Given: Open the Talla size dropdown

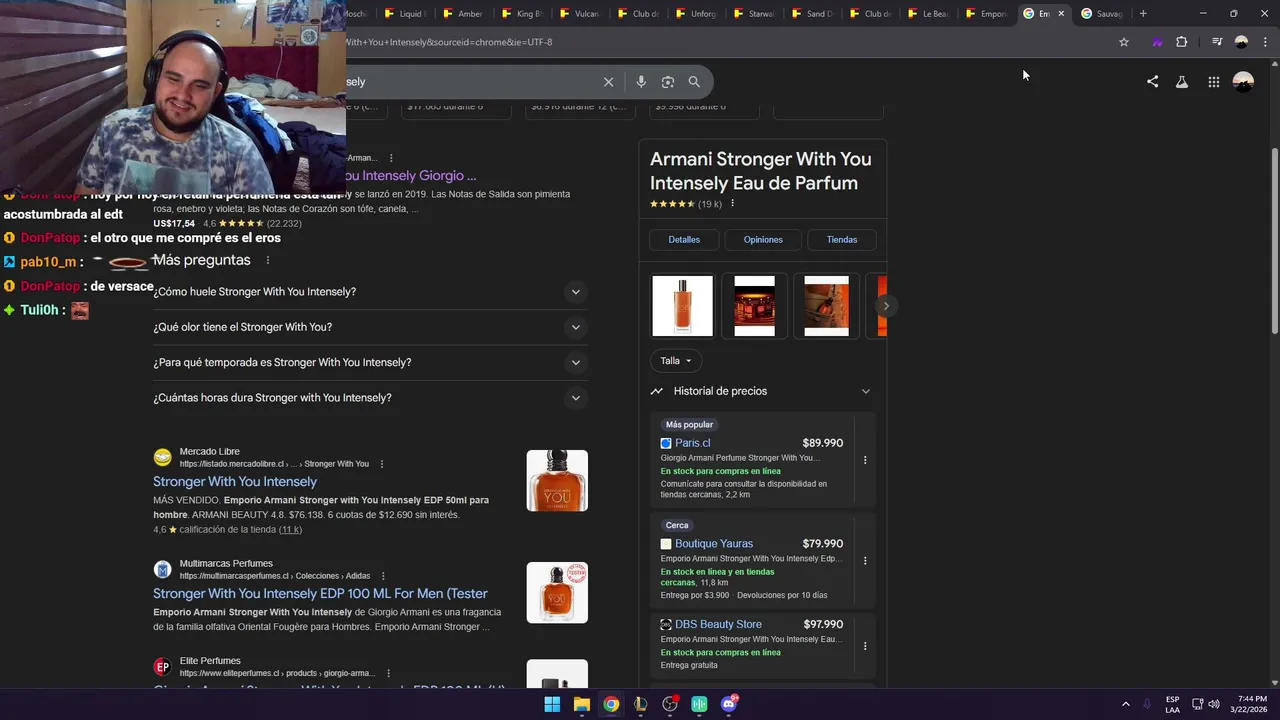Looking at the screenshot, I should pos(676,361).
